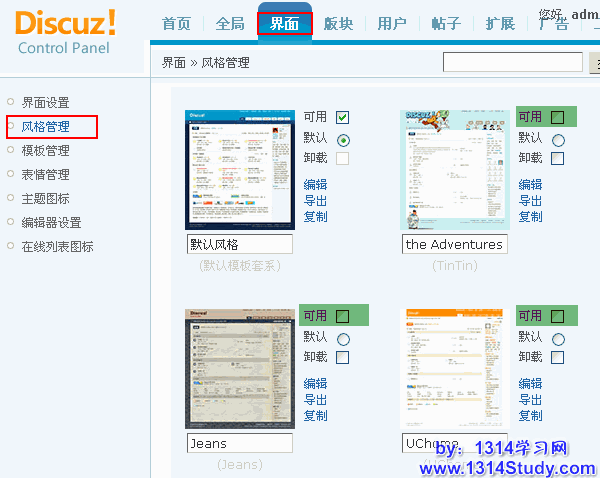The image size is (600, 478).
Task: Click 编辑 link for 默认风格
Action: coord(315,184)
